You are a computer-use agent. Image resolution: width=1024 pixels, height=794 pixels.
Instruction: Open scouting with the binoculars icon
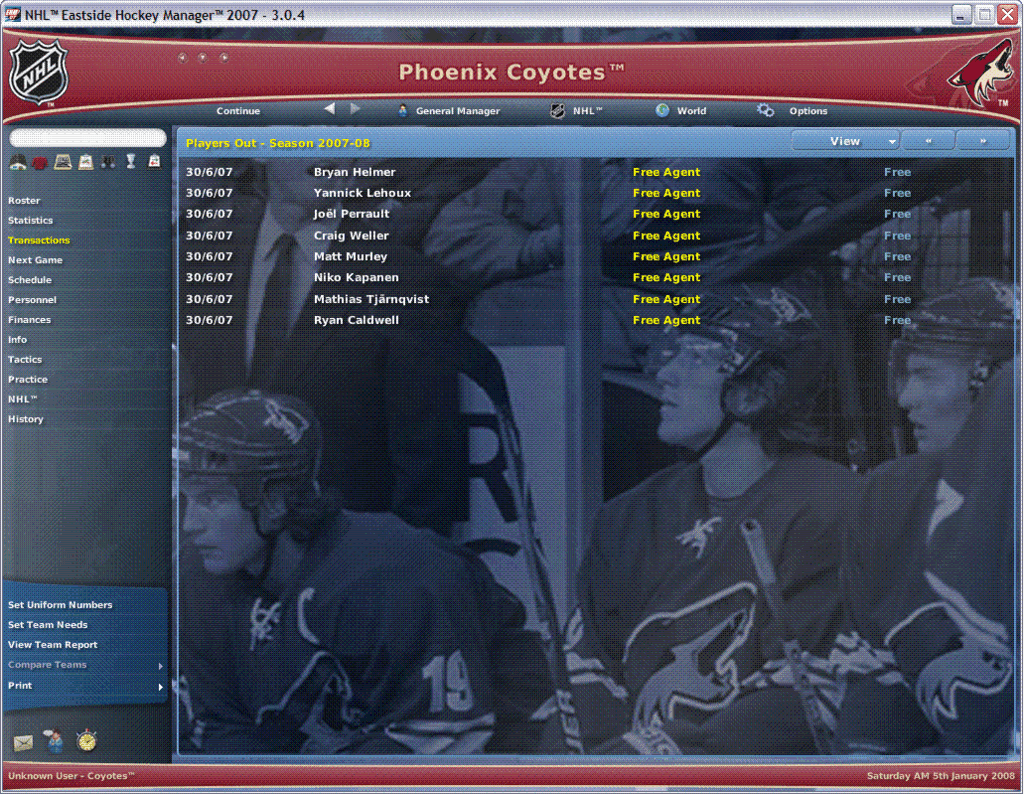tap(108, 162)
